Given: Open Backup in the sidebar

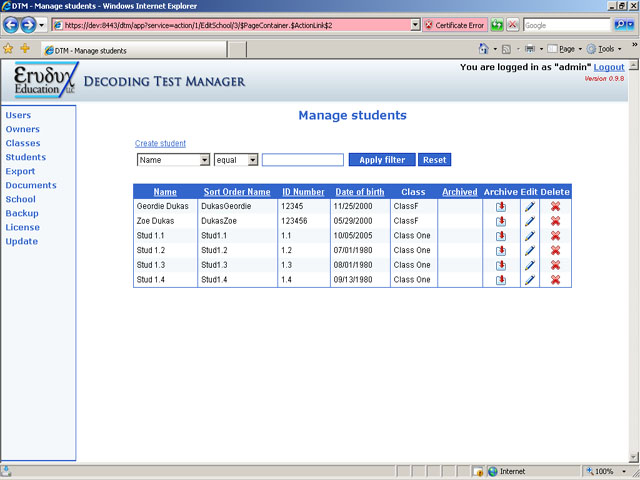Looking at the screenshot, I should click(x=22, y=213).
